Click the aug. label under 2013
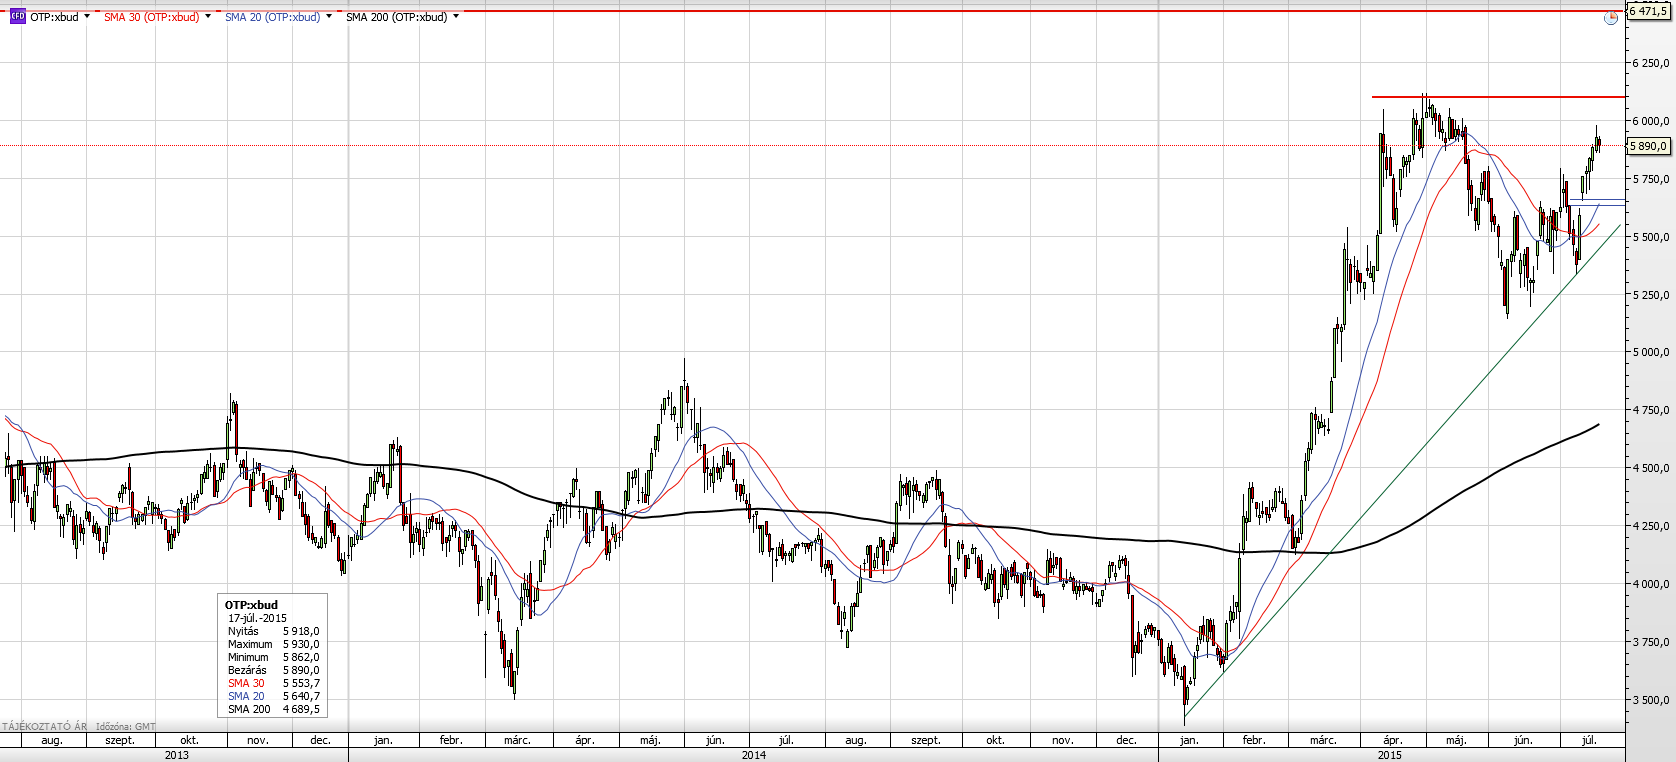The width and height of the screenshot is (1676, 762). [x=52, y=740]
